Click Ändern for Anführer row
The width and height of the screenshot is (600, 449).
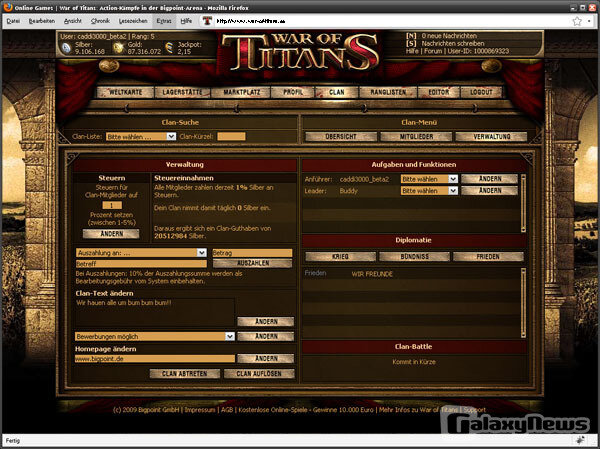tap(490, 179)
